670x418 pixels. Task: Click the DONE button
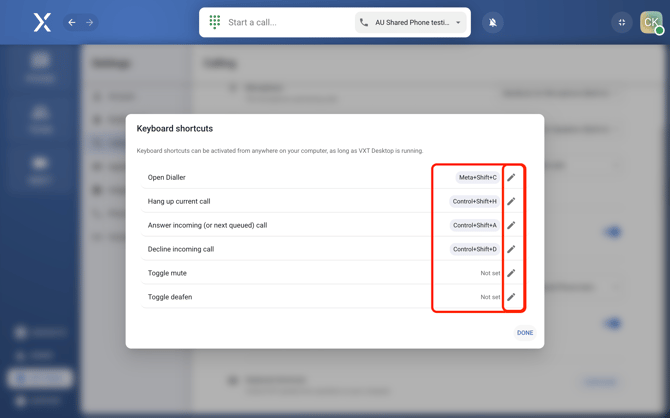[x=525, y=333]
